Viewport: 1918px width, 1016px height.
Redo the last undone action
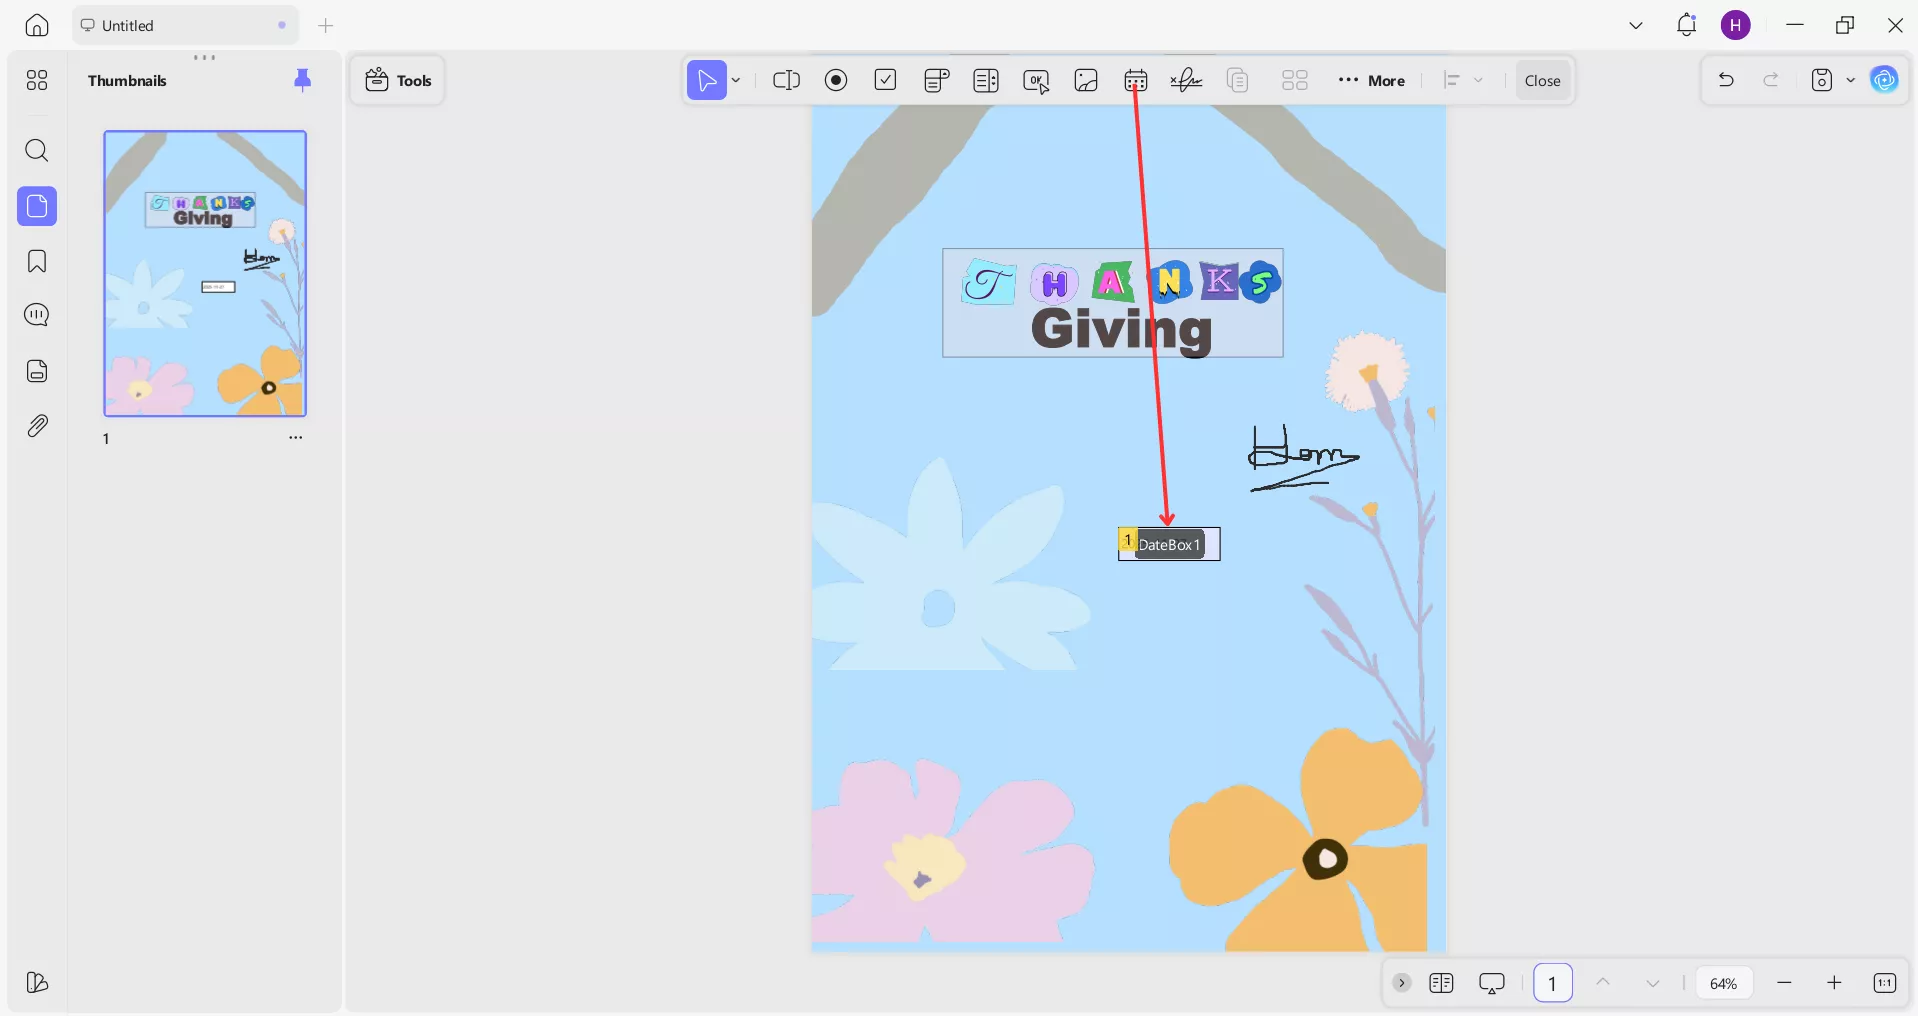[1771, 80]
